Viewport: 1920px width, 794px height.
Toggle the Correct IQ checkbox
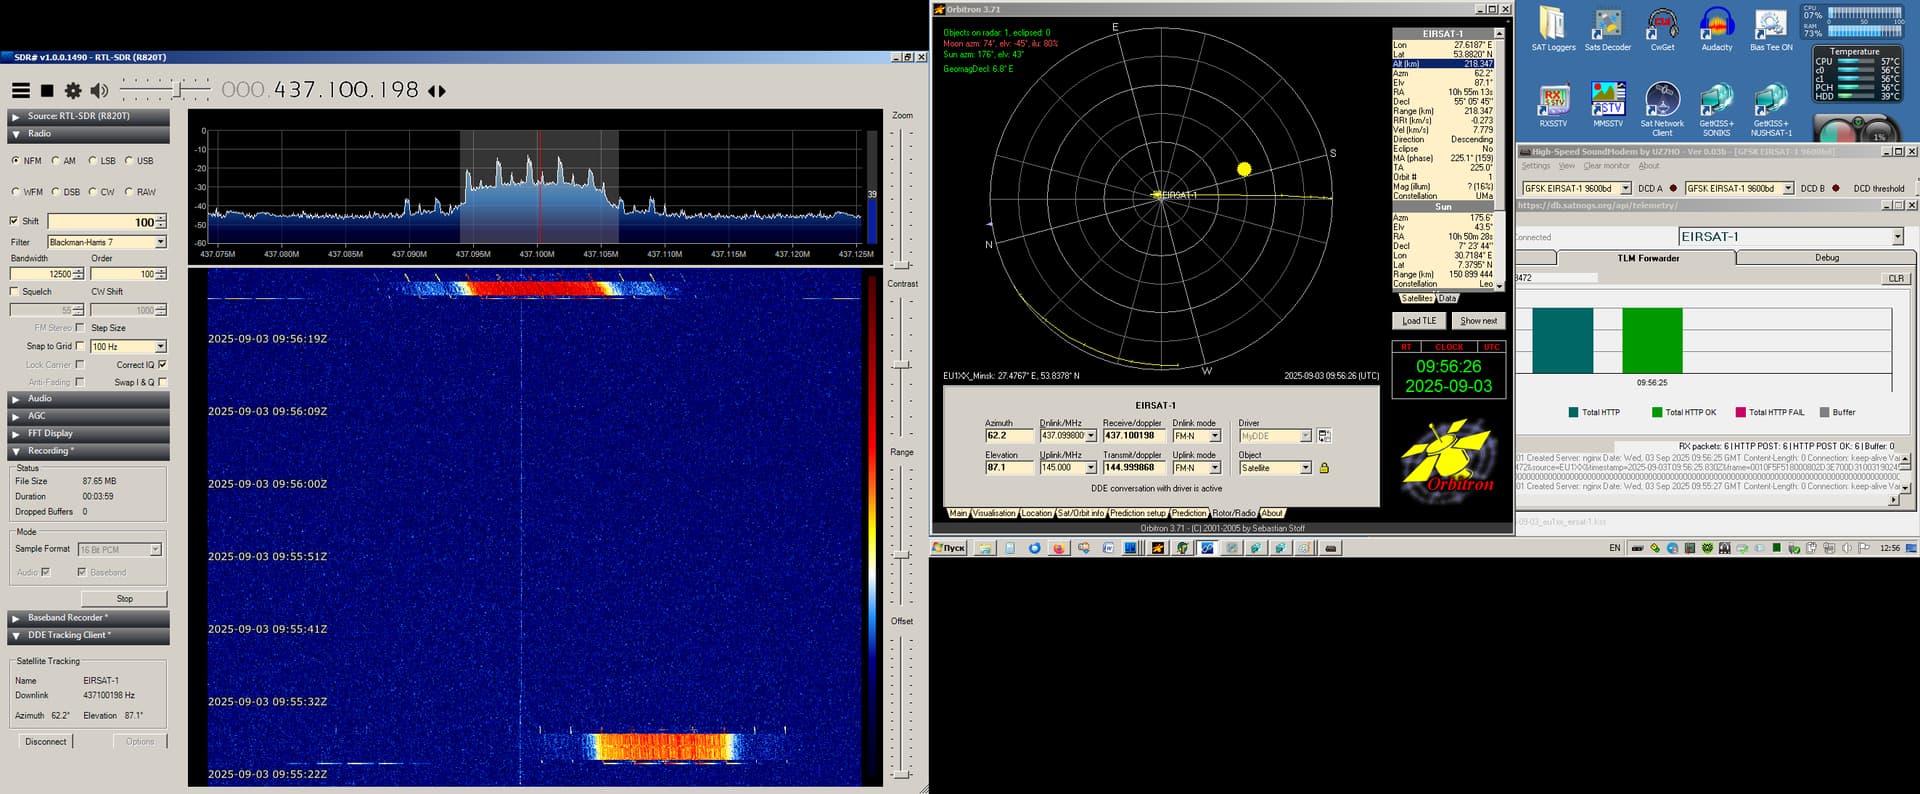coord(162,365)
